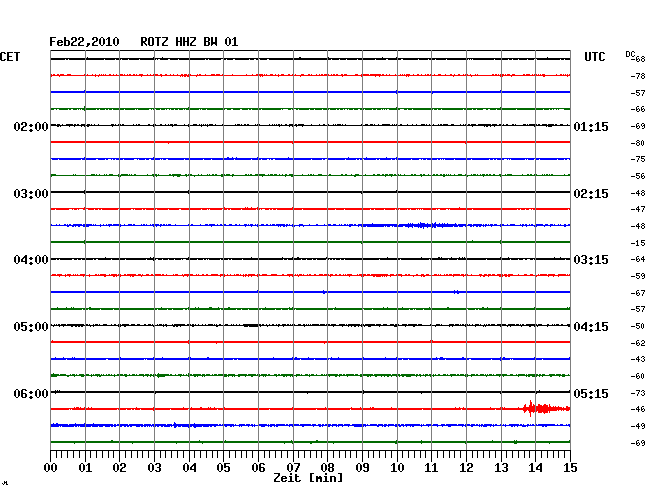Screen dimensions: 650x494
Task: Click the red seismic event burst near minute 14
Action: 546,409
